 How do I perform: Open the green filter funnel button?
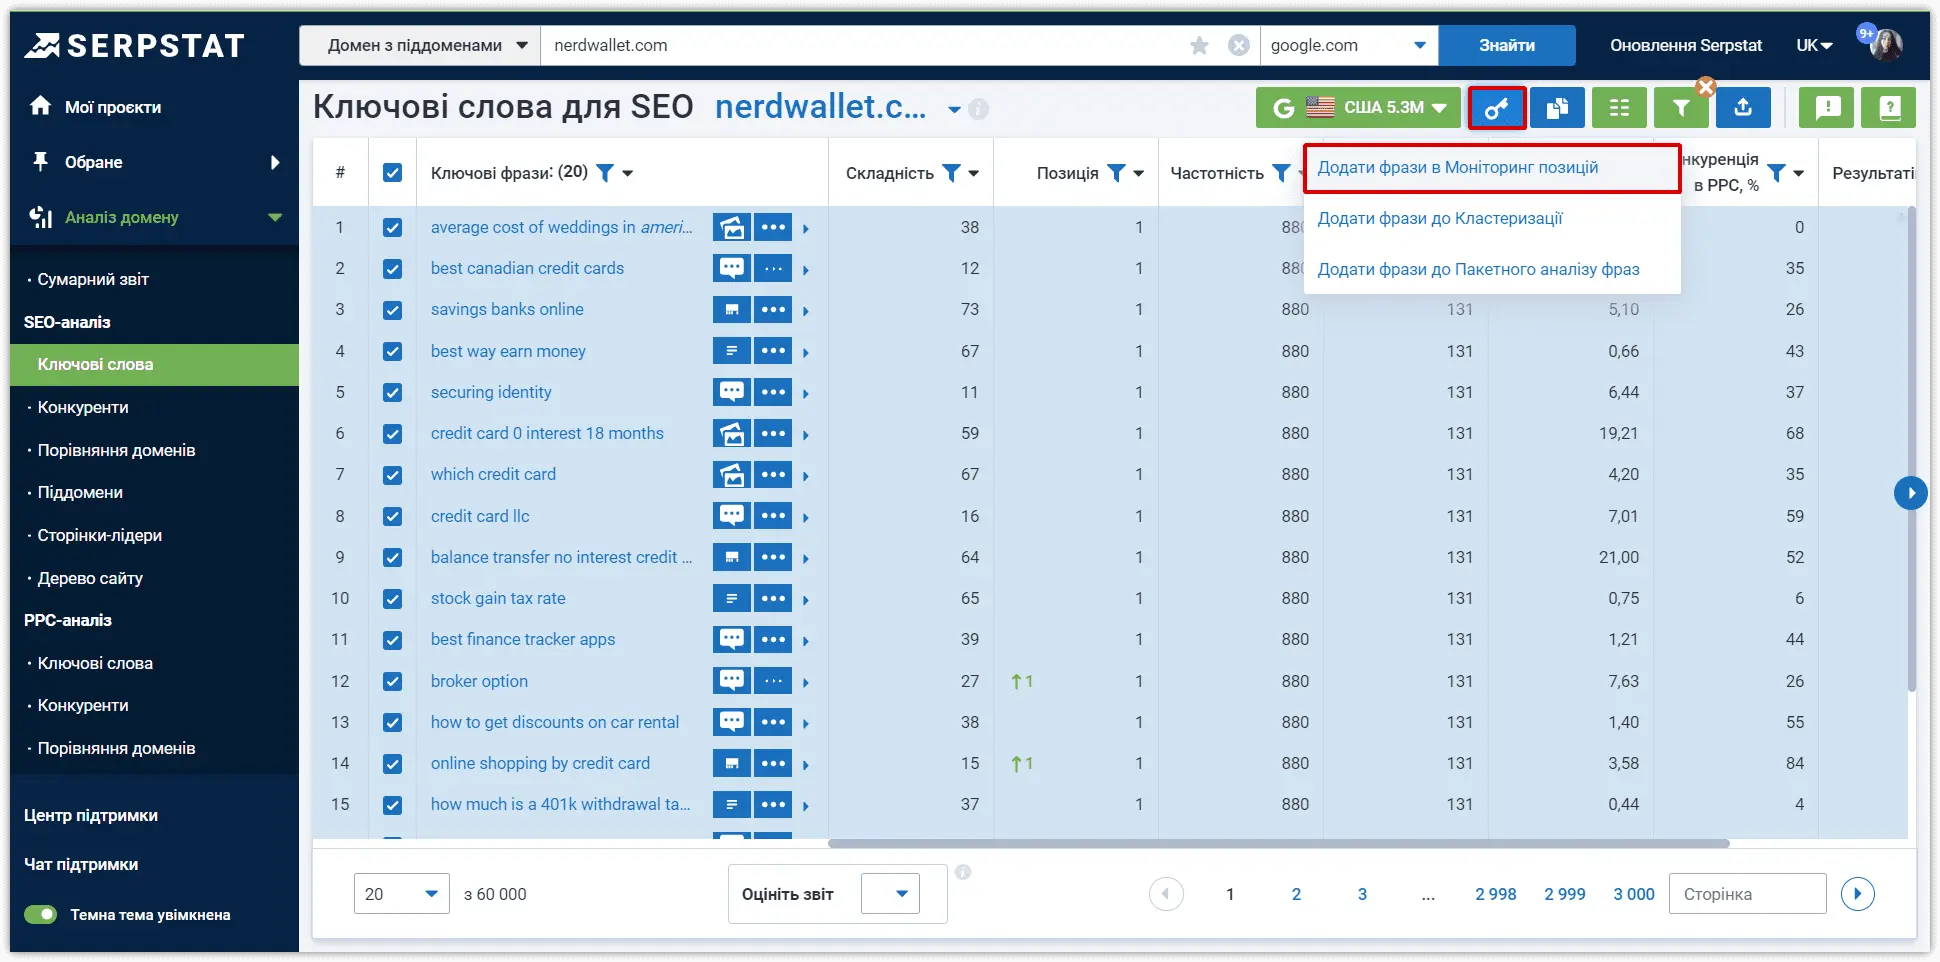[1681, 108]
